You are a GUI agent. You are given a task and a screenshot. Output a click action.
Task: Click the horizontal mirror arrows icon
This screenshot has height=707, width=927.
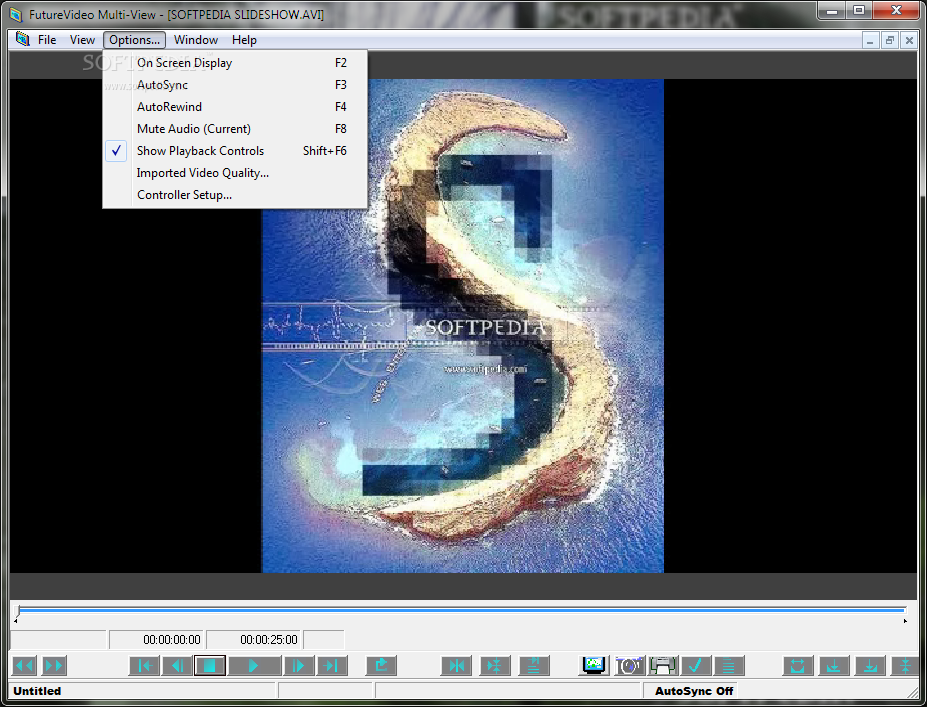(456, 666)
